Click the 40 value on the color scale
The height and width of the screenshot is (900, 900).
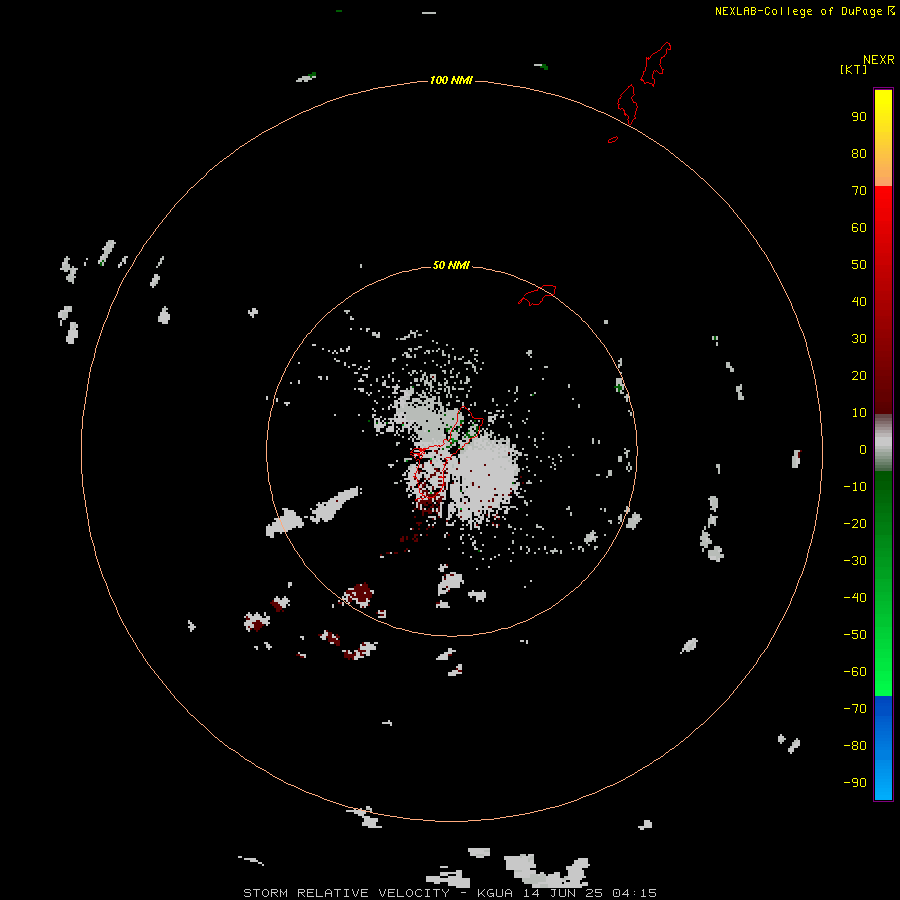[859, 302]
